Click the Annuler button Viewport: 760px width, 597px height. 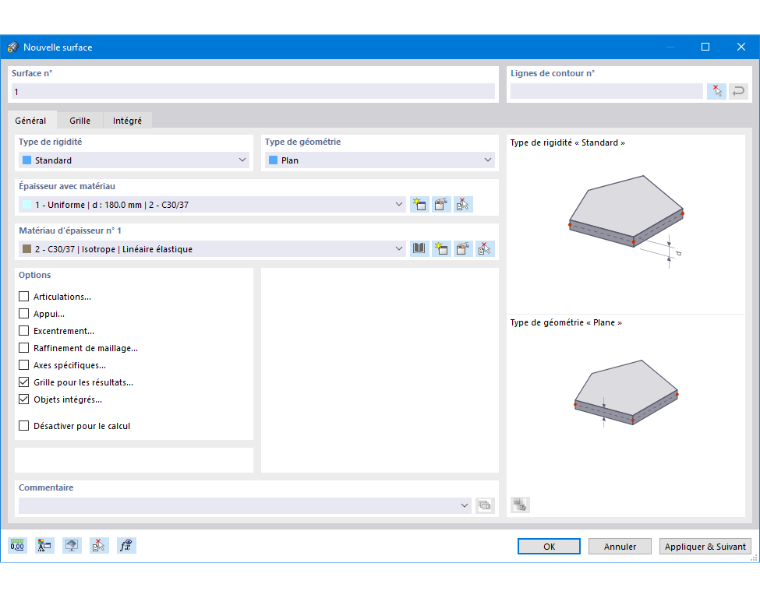click(x=620, y=546)
